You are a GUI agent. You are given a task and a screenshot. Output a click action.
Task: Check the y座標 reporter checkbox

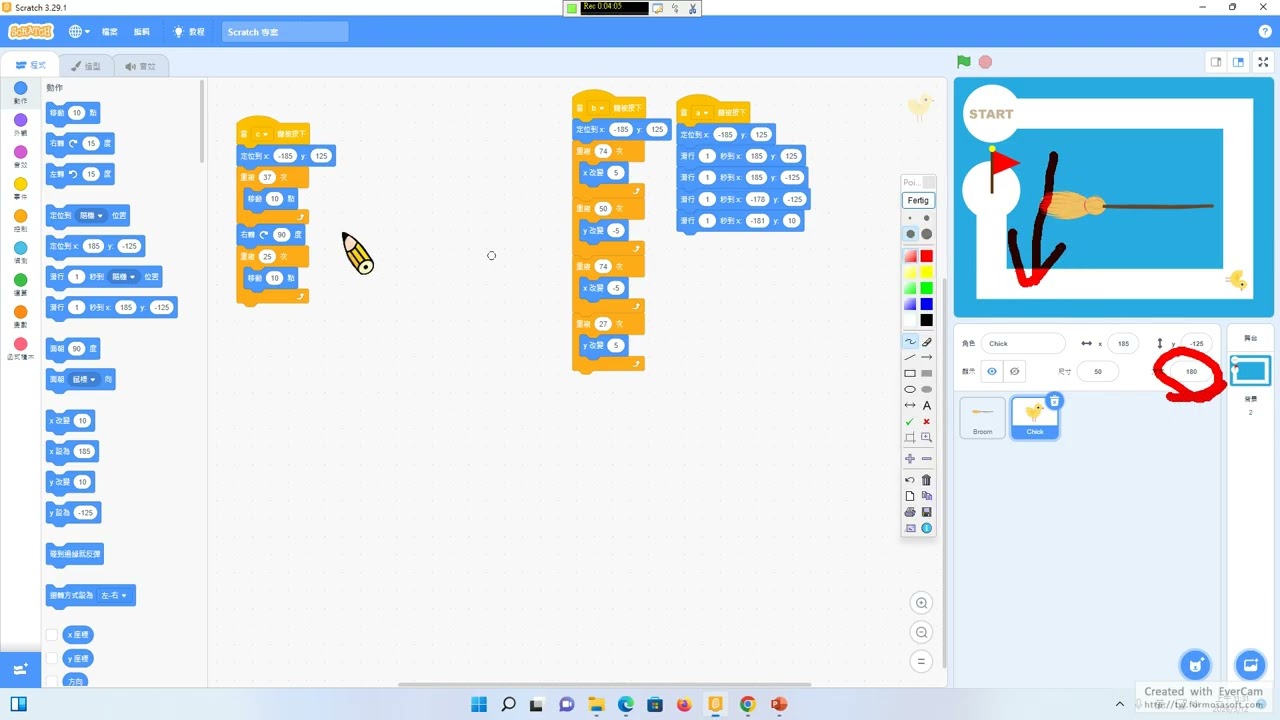coord(52,659)
